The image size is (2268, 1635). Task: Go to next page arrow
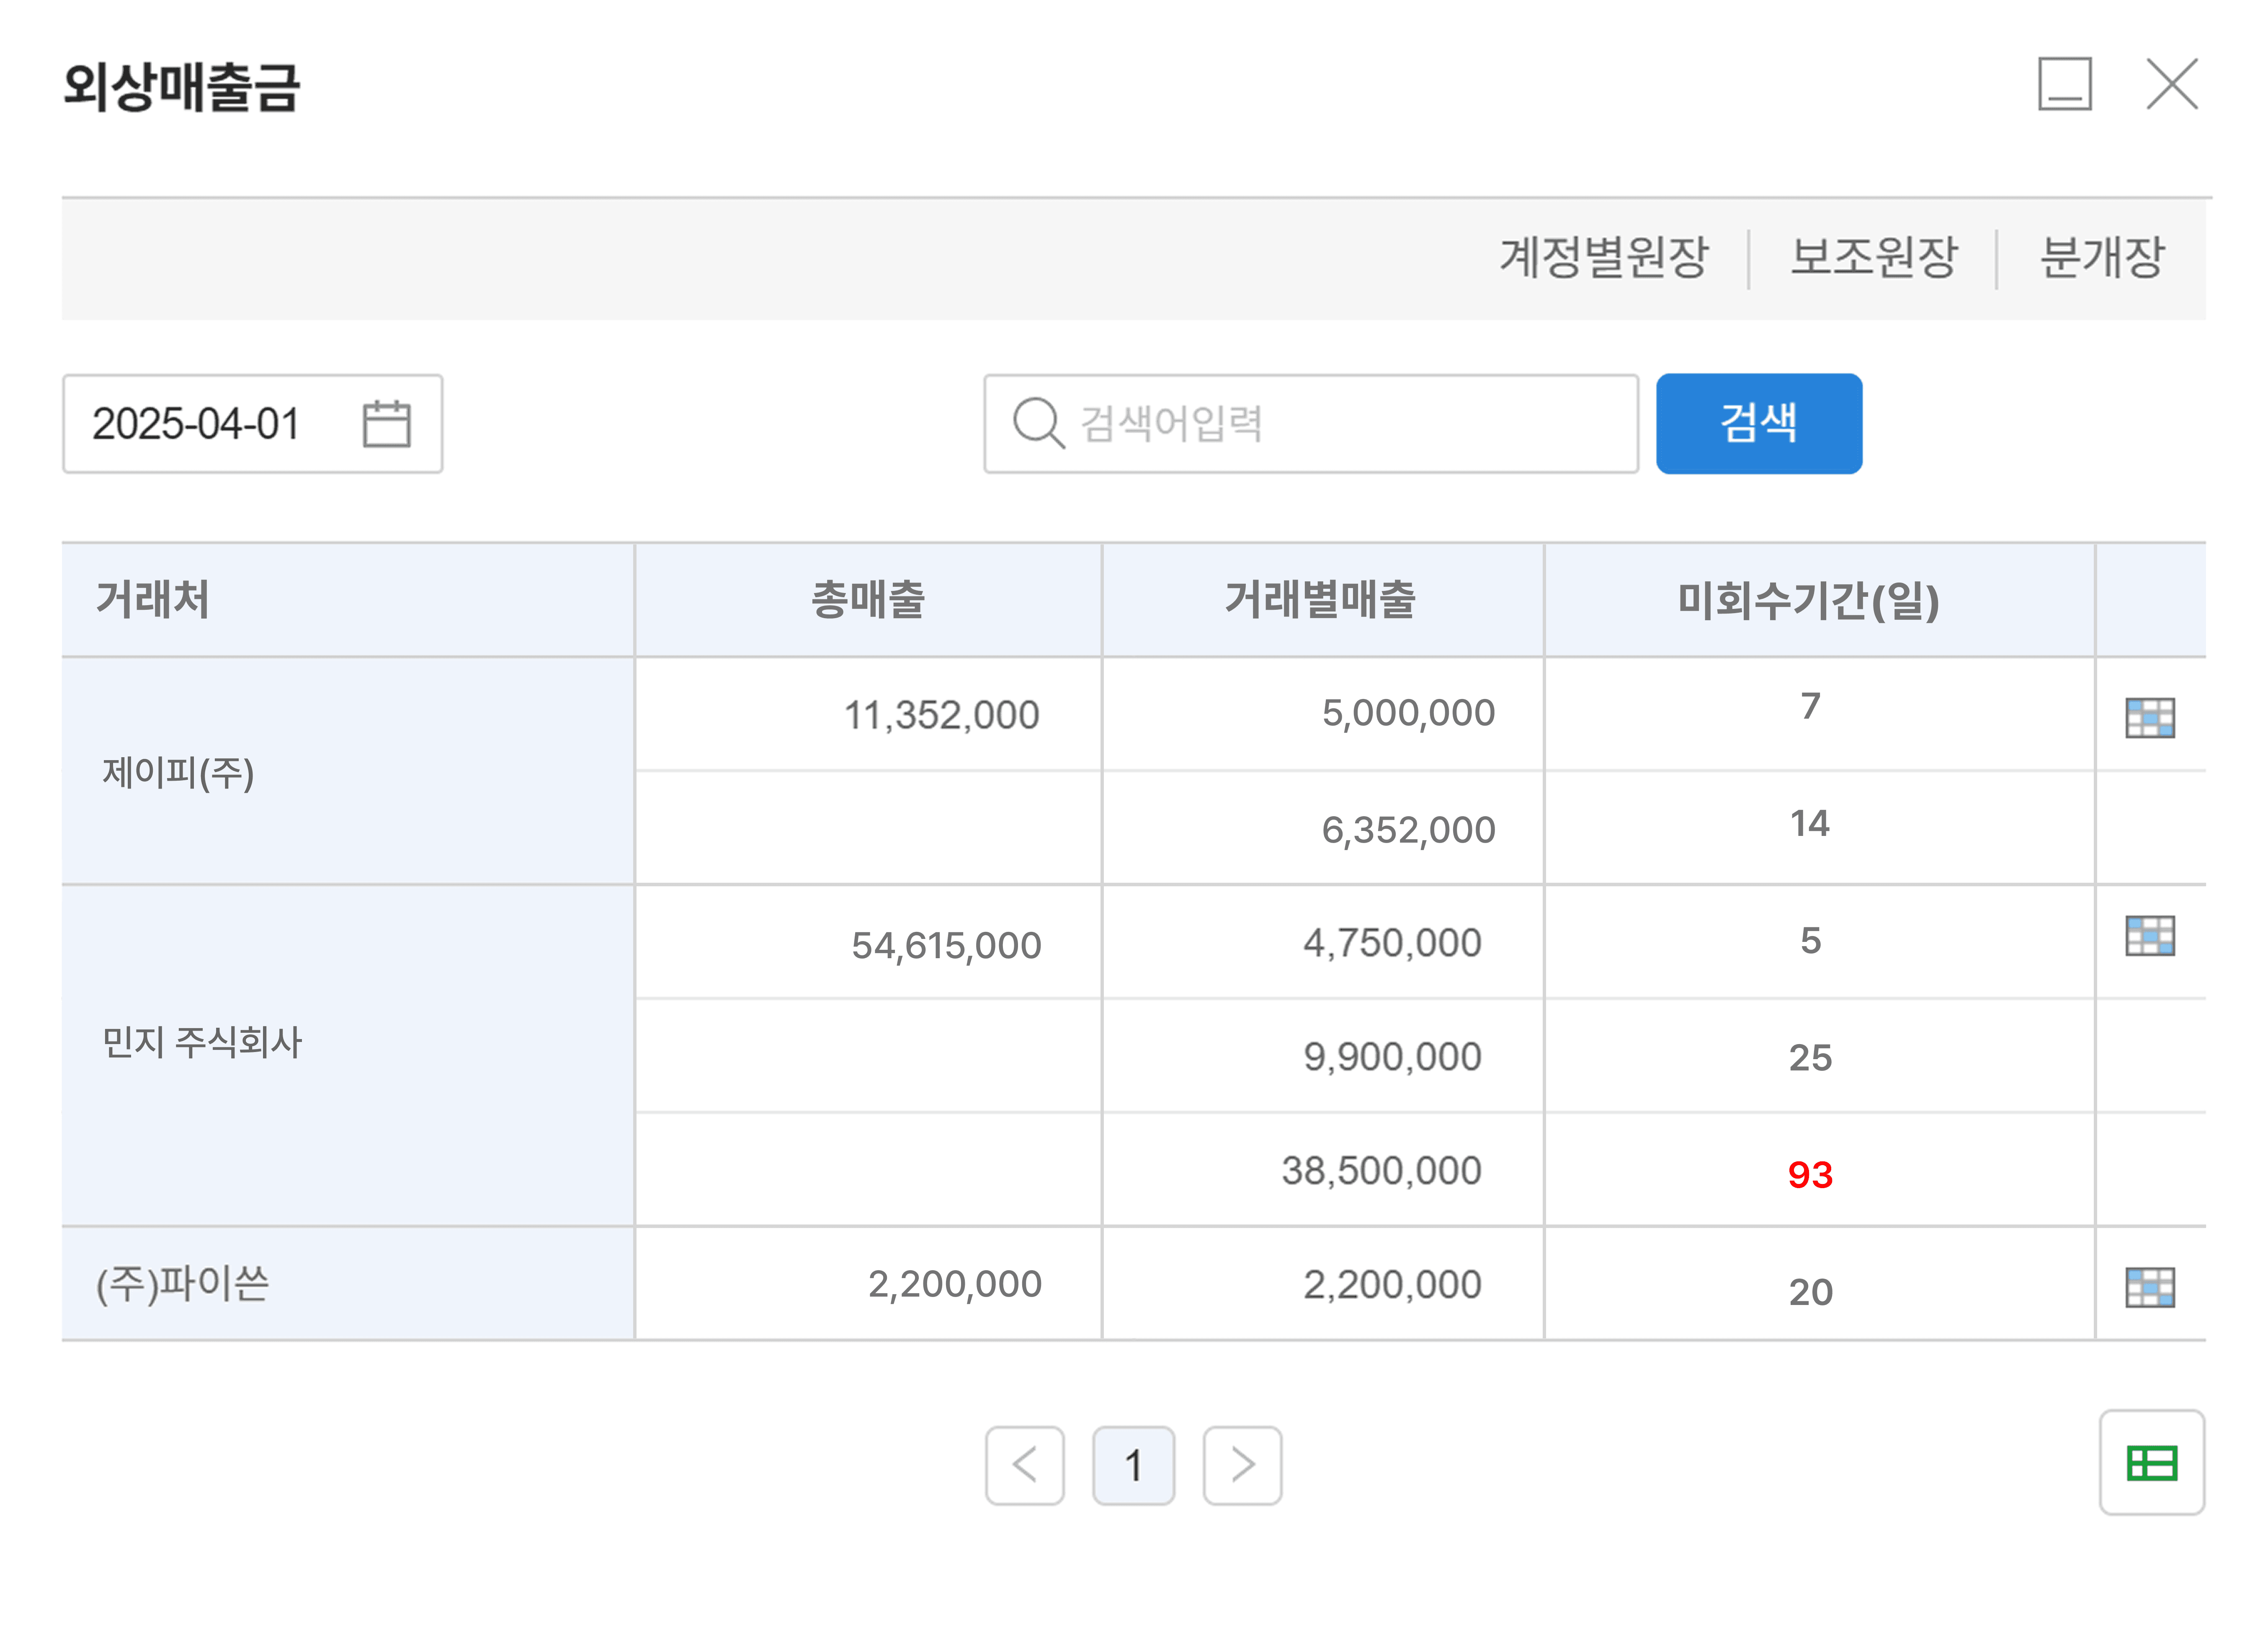pyautogui.click(x=1242, y=1465)
